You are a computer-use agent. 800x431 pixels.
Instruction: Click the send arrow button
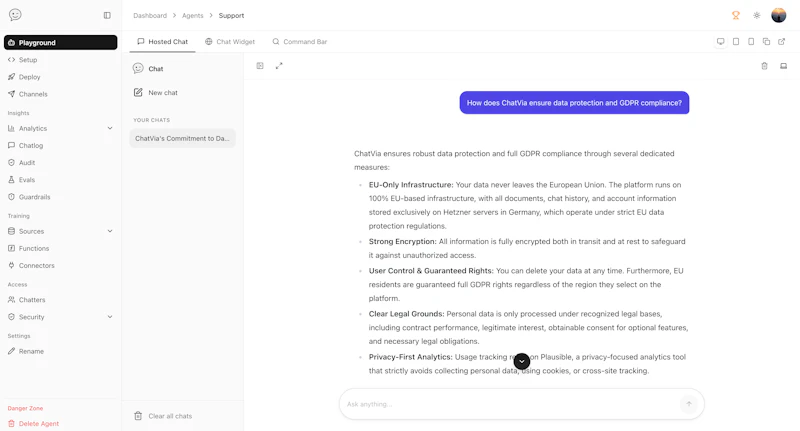[x=689, y=404]
